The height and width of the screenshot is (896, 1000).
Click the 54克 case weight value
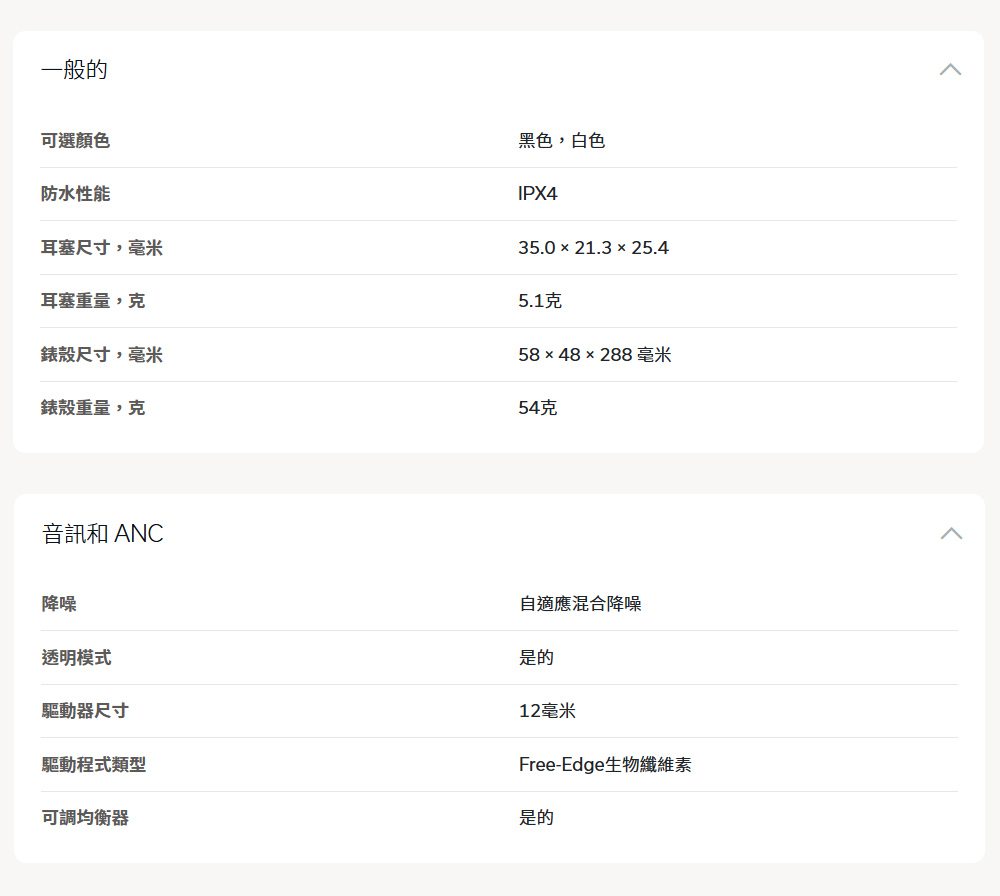tap(537, 408)
